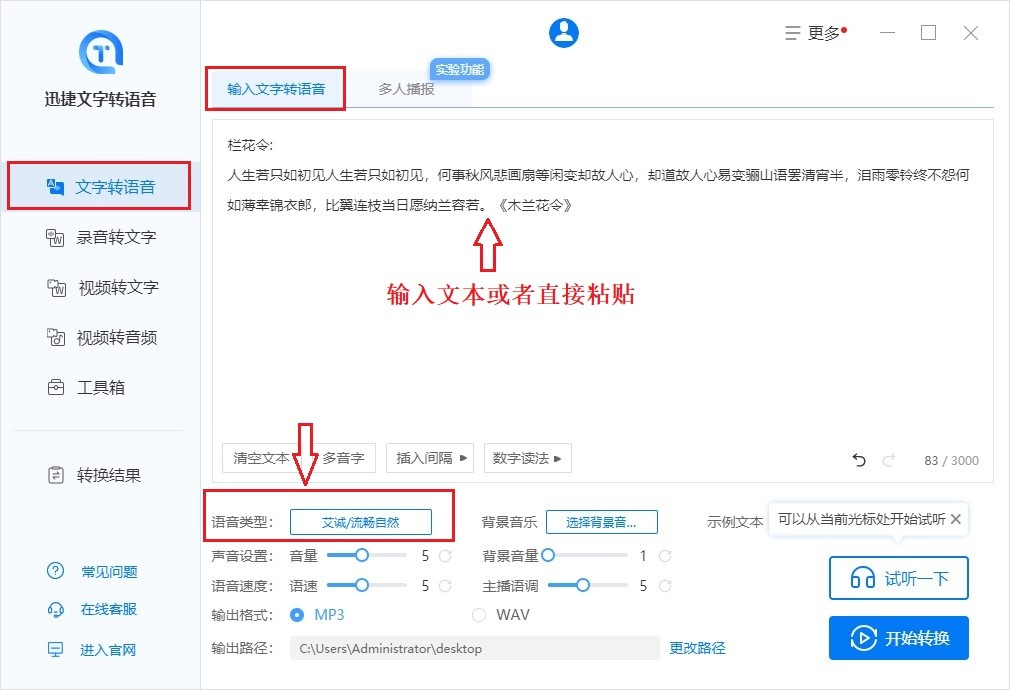Image resolution: width=1010 pixels, height=690 pixels.
Task: Open 常见问题 link text
Action: (109, 571)
